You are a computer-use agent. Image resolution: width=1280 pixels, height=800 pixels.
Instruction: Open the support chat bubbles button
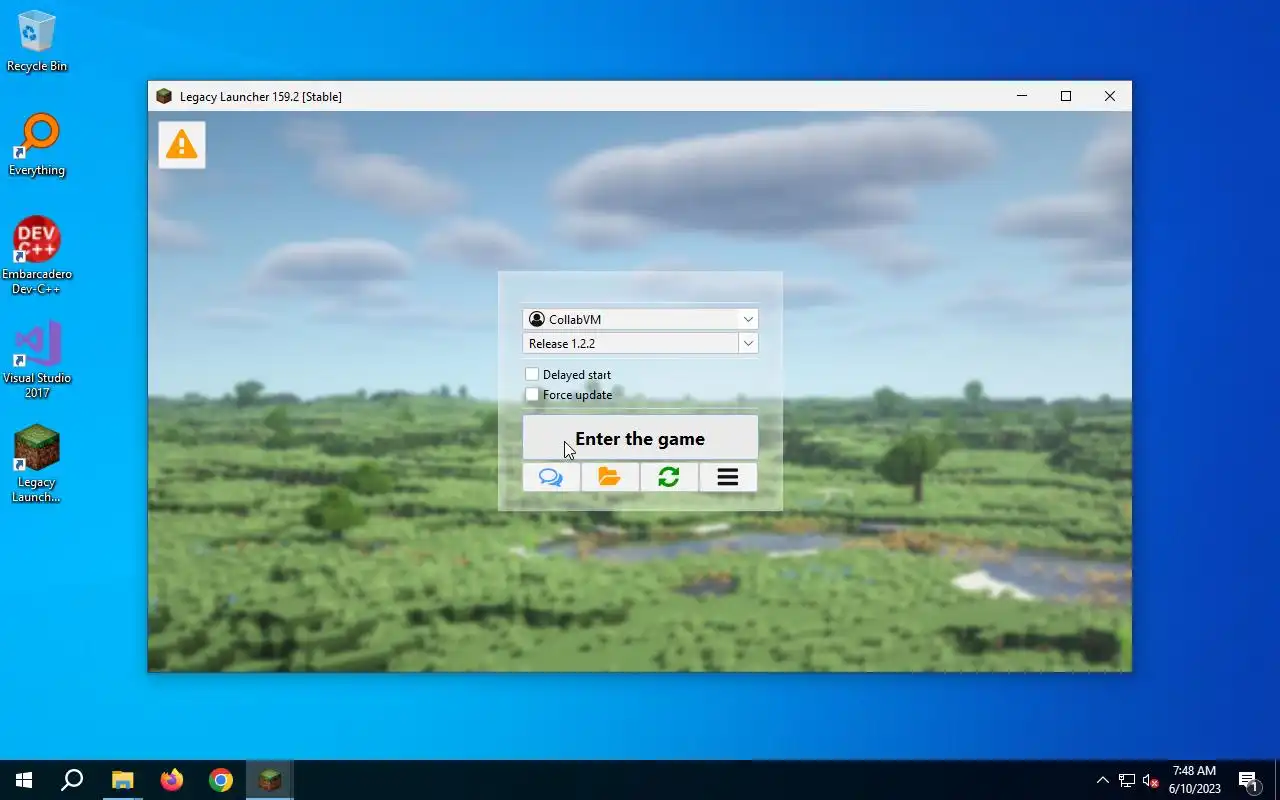click(551, 477)
